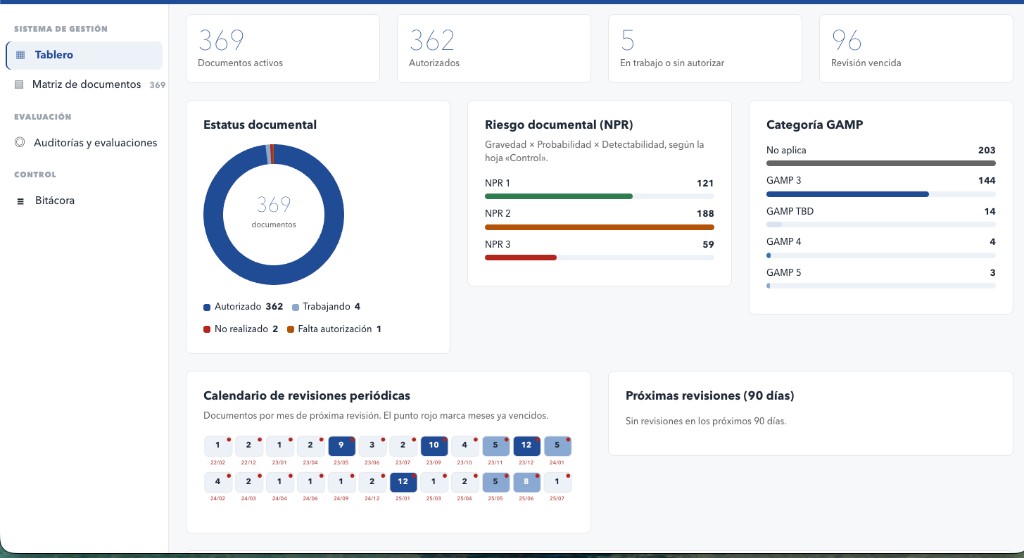Select the 23/12 tile showing 12
Image resolution: width=1024 pixels, height=558 pixels.
click(x=526, y=446)
